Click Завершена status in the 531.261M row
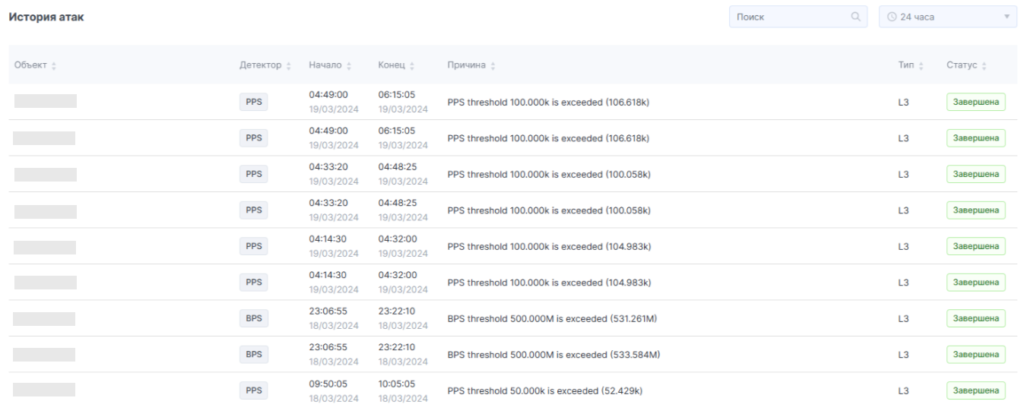The image size is (1024, 417). pos(976,318)
